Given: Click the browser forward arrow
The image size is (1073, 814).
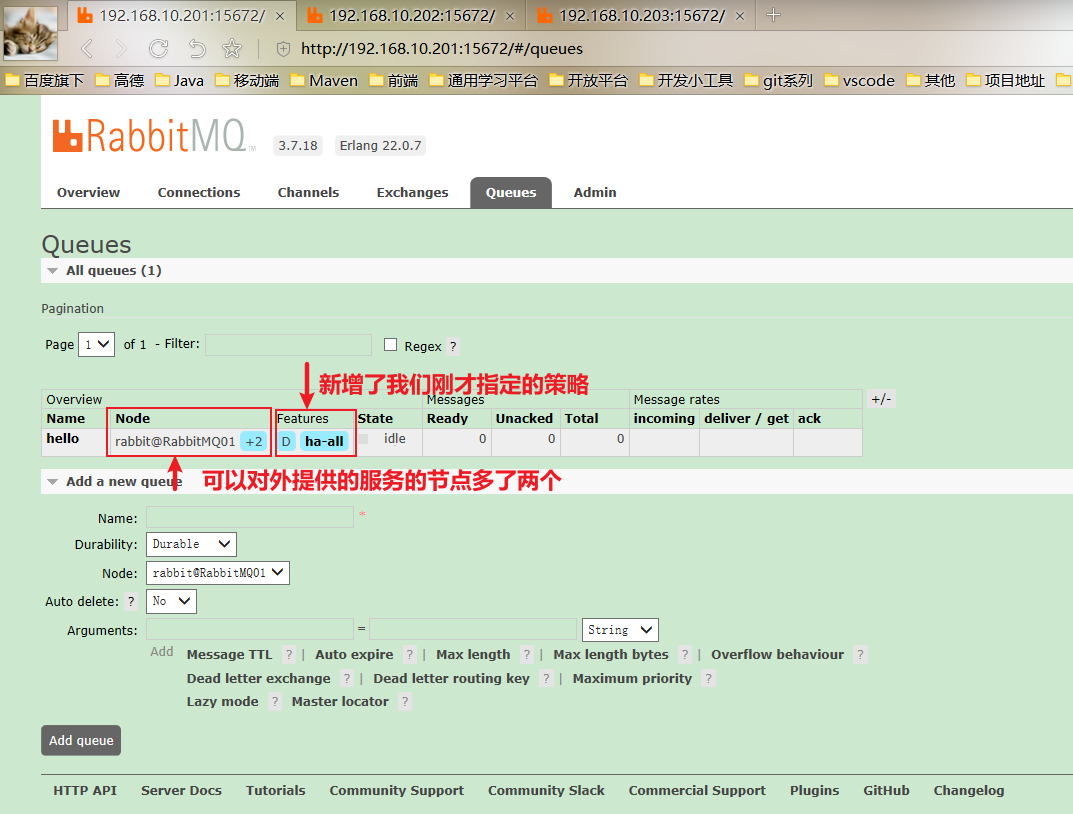Looking at the screenshot, I should (121, 49).
